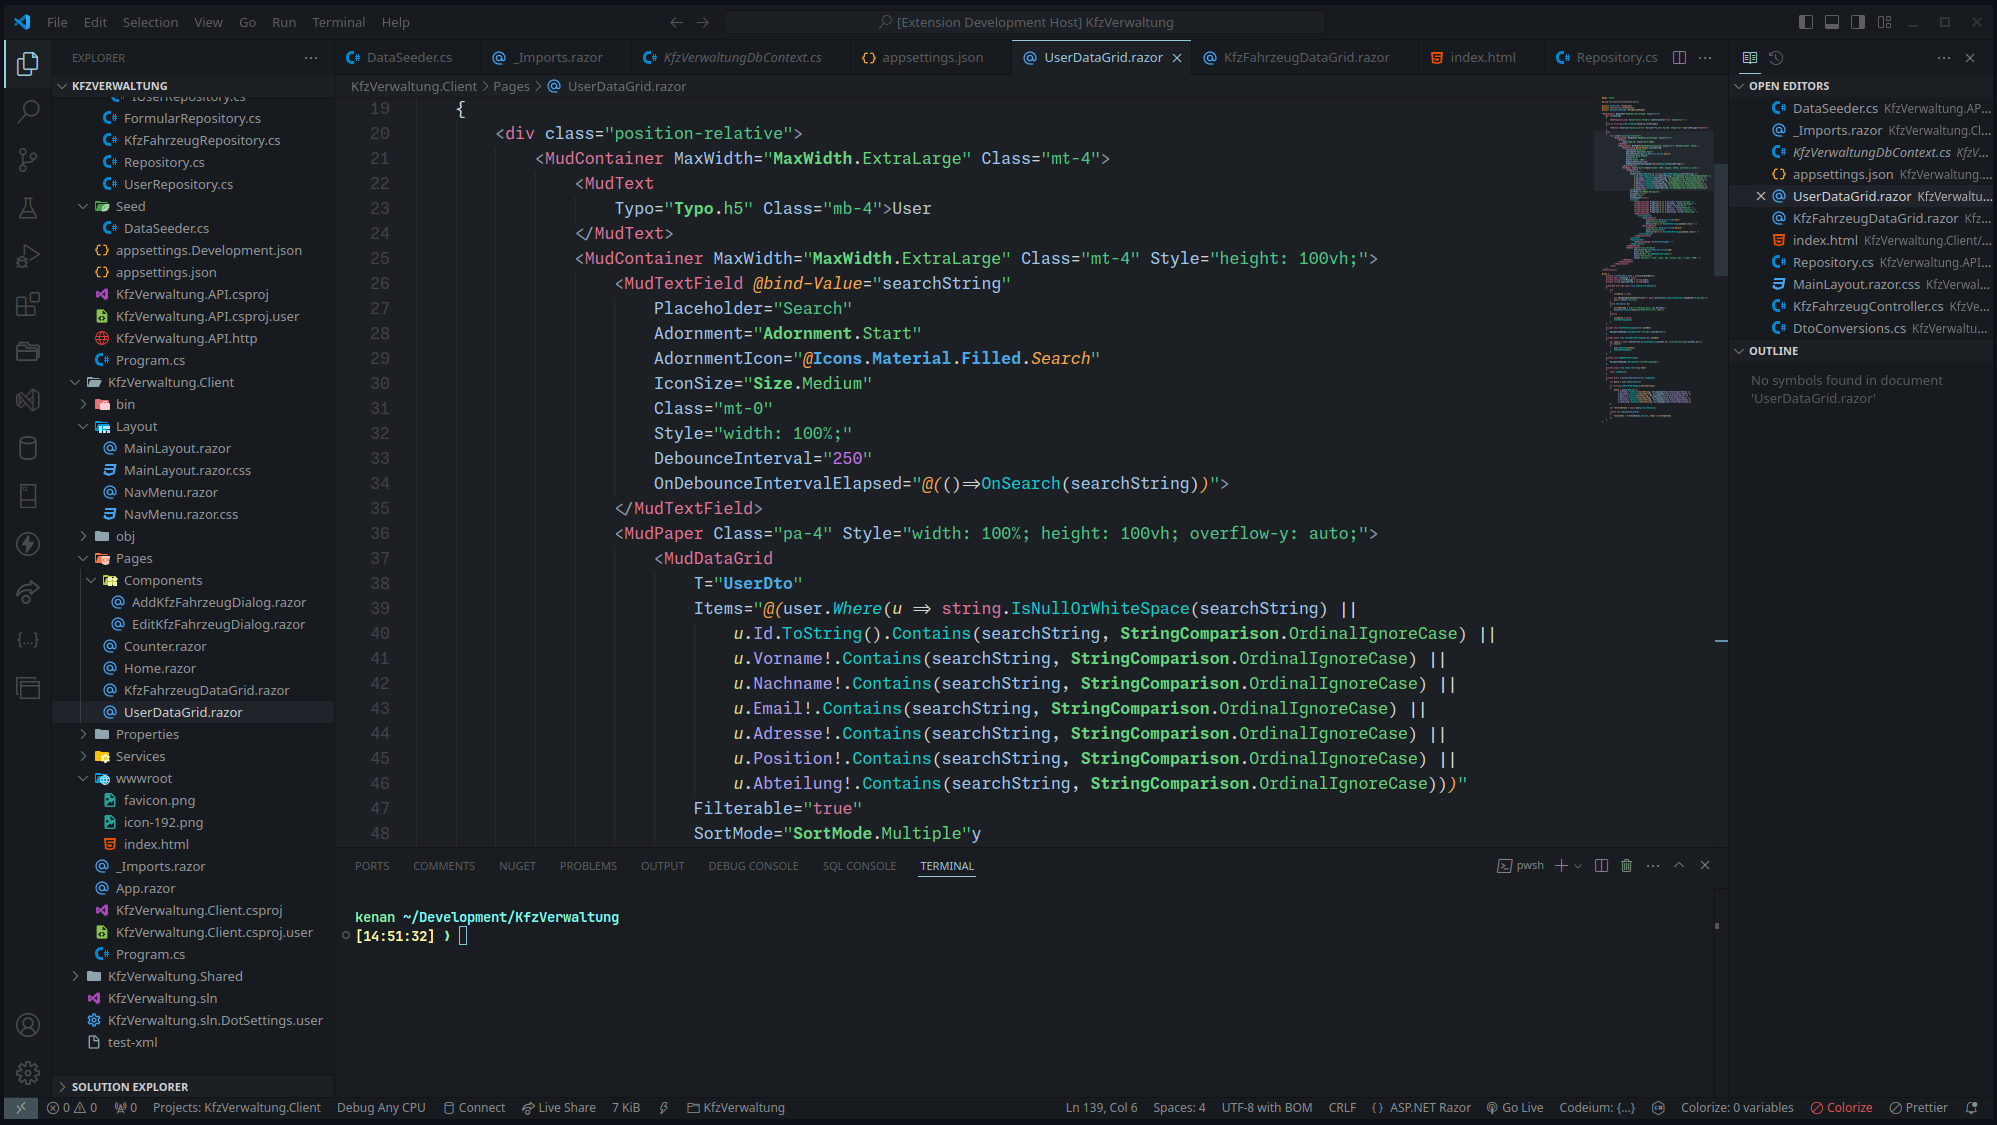Open the database cylinder icon view
This screenshot has width=1997, height=1125.
(28, 447)
